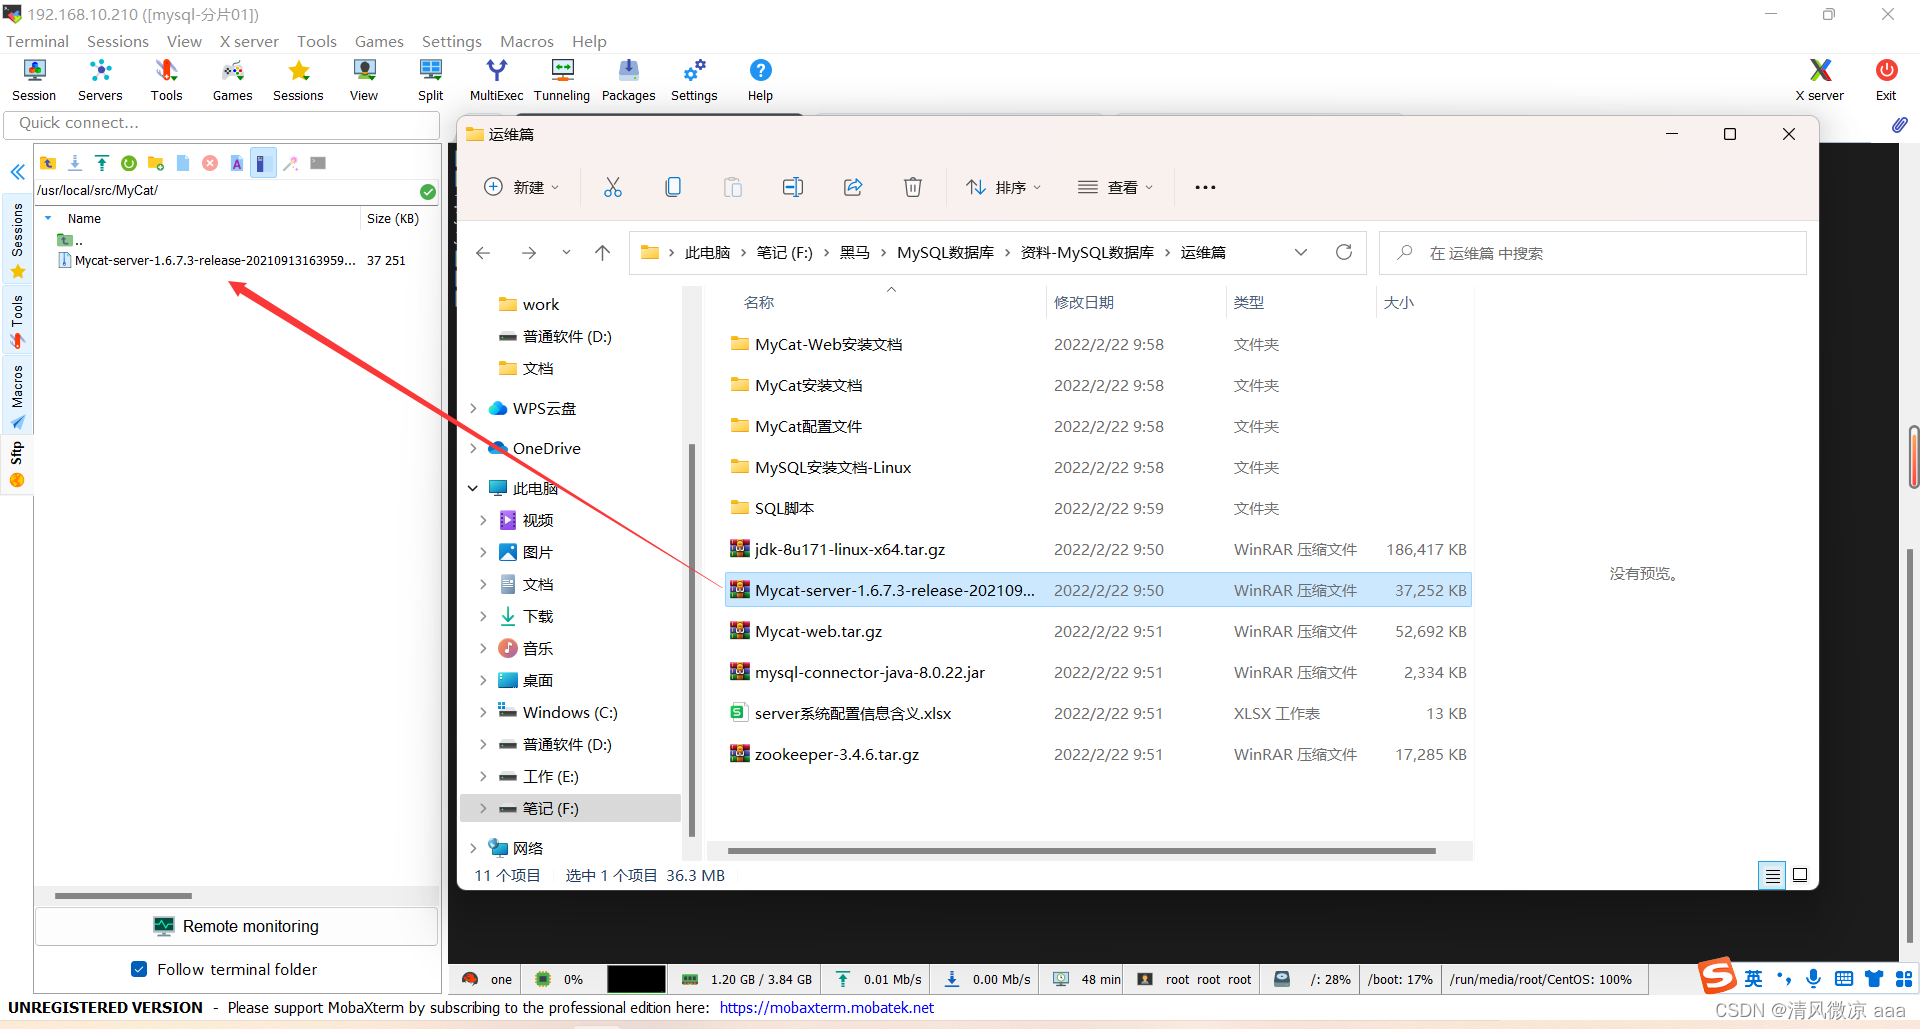
Task: Open the 查看 view dropdown
Action: point(1116,187)
